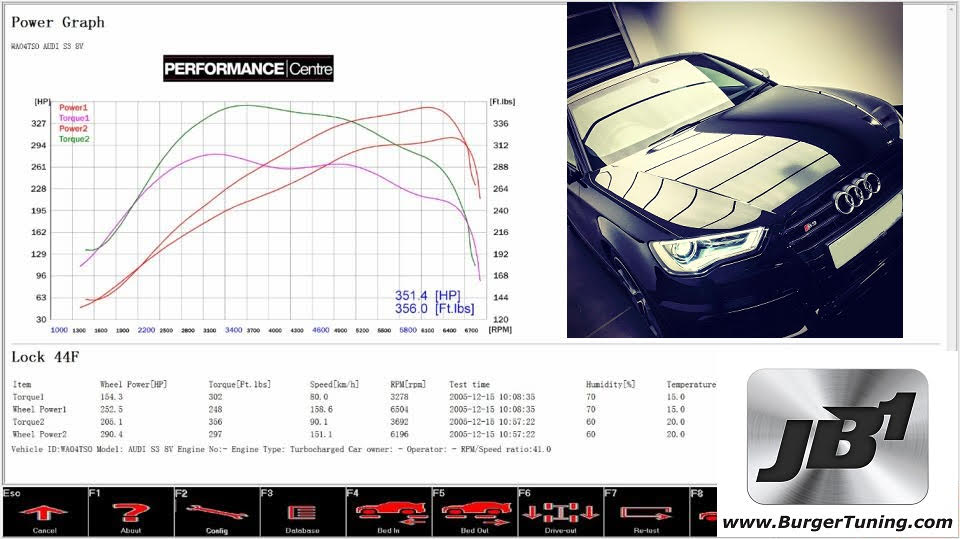Click the 6504 RPM value
Screen dimensions: 960x539
tap(399, 409)
